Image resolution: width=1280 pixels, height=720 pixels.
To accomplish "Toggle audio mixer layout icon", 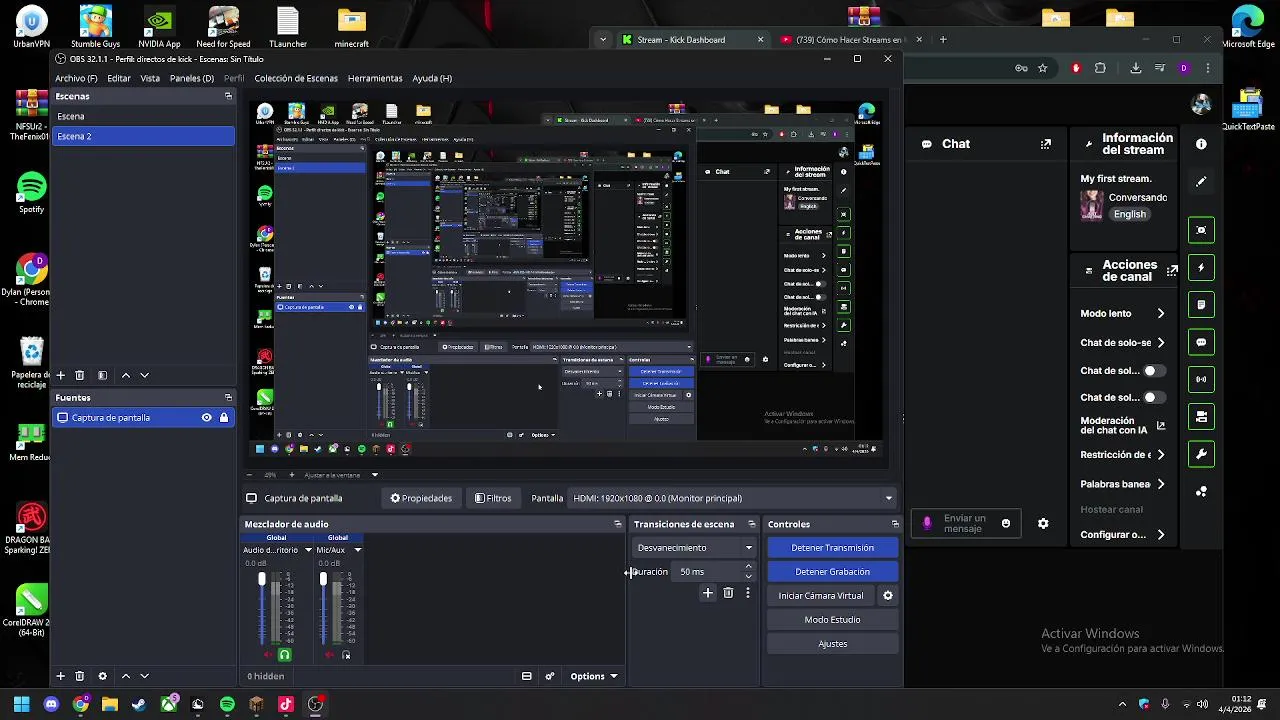I will 527,676.
